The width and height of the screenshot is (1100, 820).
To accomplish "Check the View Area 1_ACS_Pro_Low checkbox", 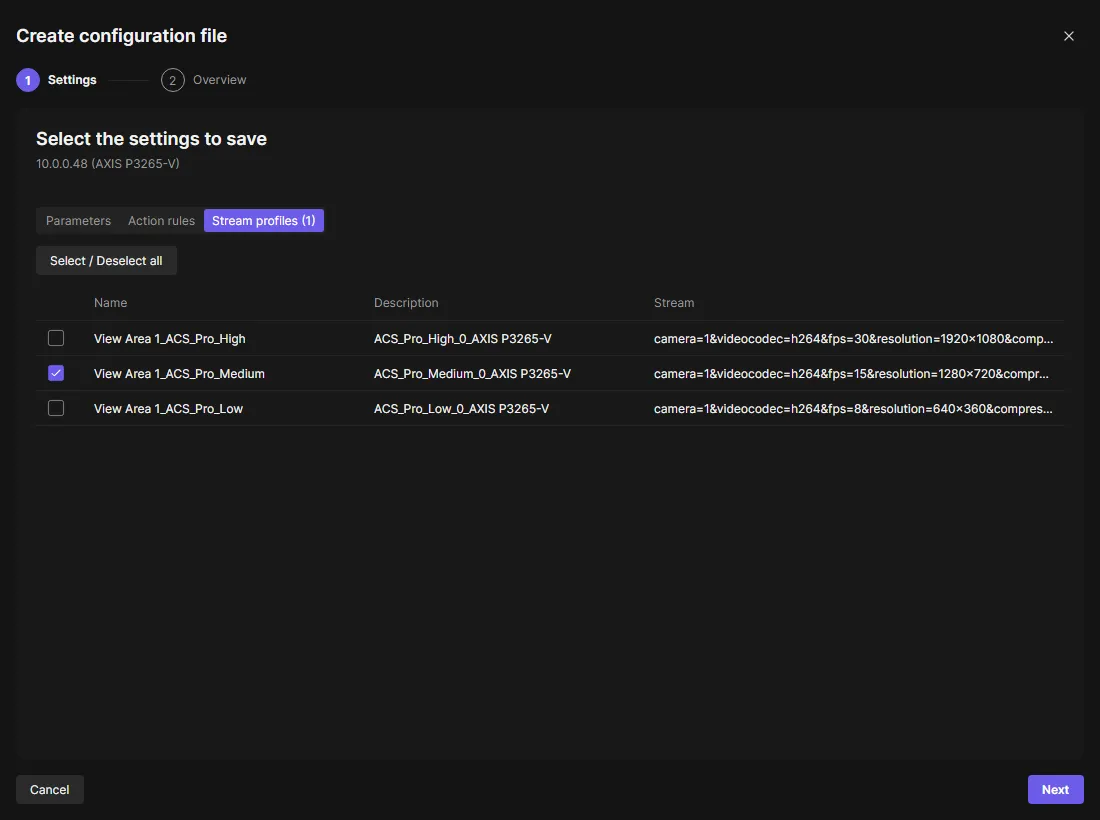I will point(56,408).
